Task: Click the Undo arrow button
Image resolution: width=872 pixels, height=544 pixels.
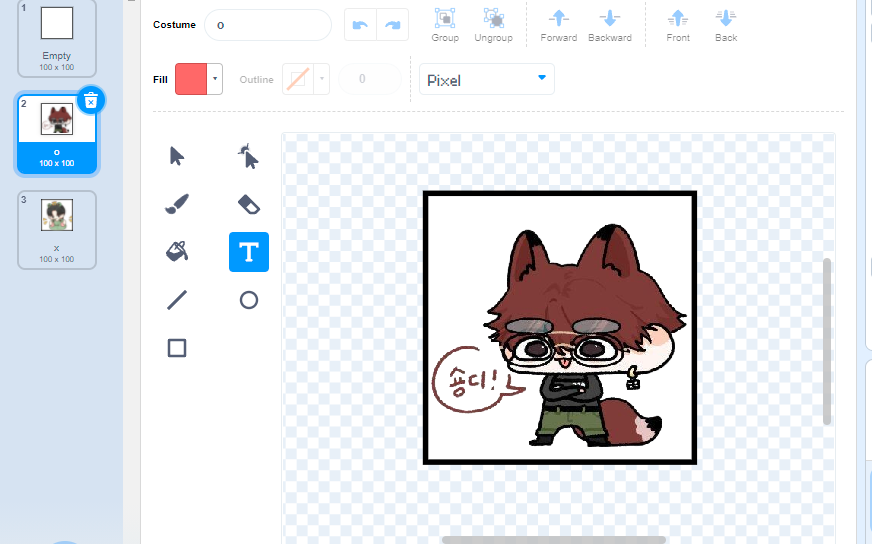Action: click(360, 25)
